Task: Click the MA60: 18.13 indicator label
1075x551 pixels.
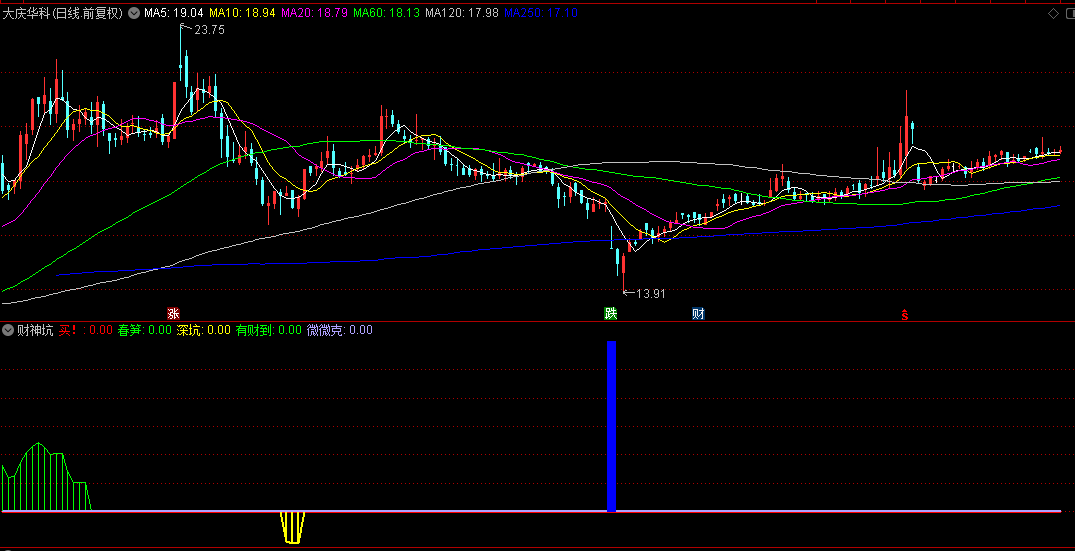Action: pyautogui.click(x=386, y=12)
